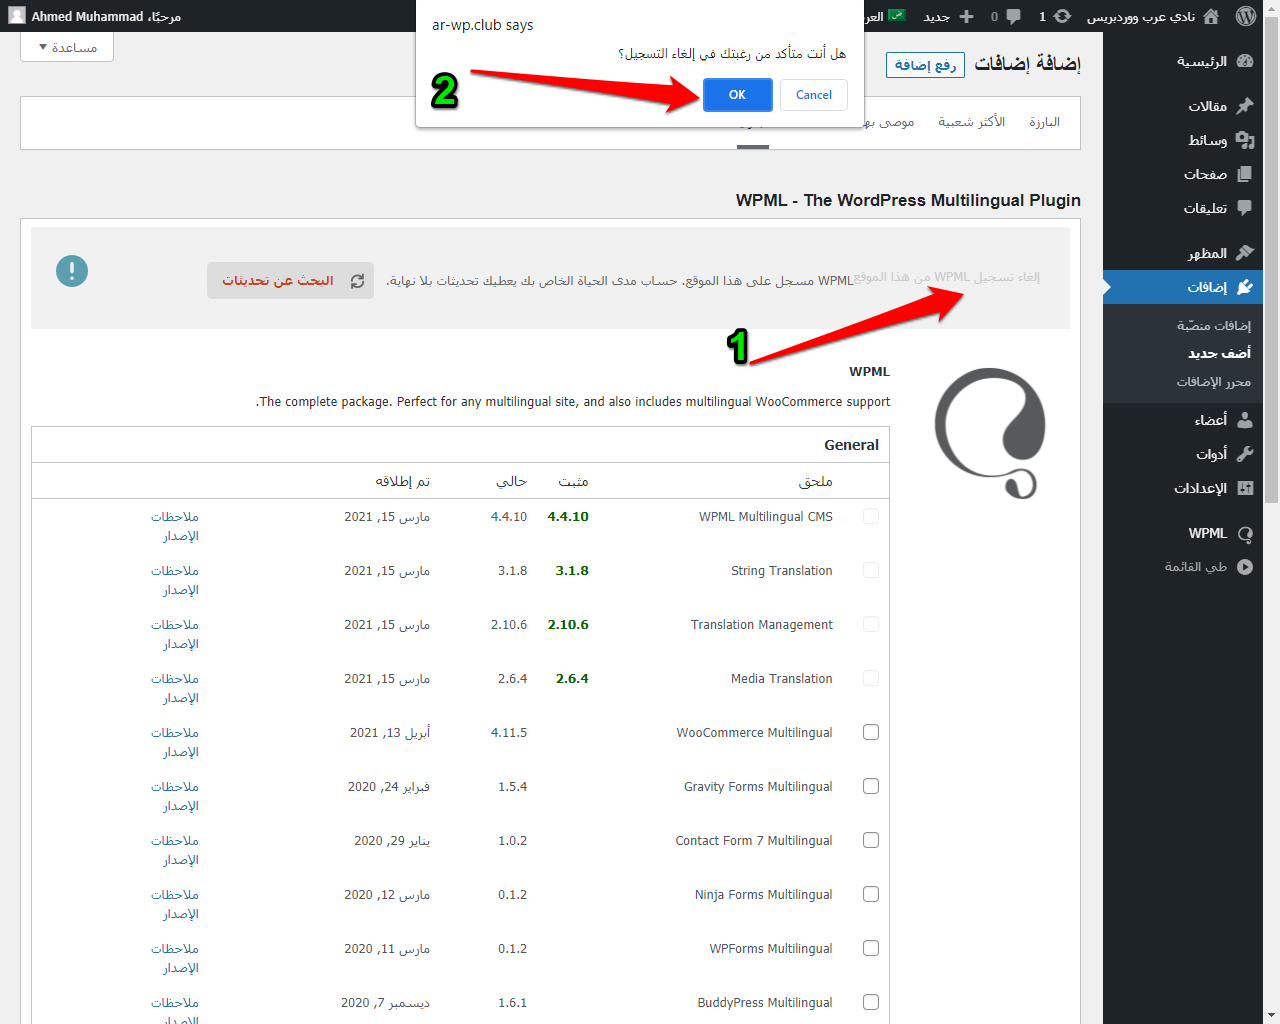Open release notes for WPForms Multilingual
The height and width of the screenshot is (1024, 1280).
pyautogui.click(x=175, y=958)
